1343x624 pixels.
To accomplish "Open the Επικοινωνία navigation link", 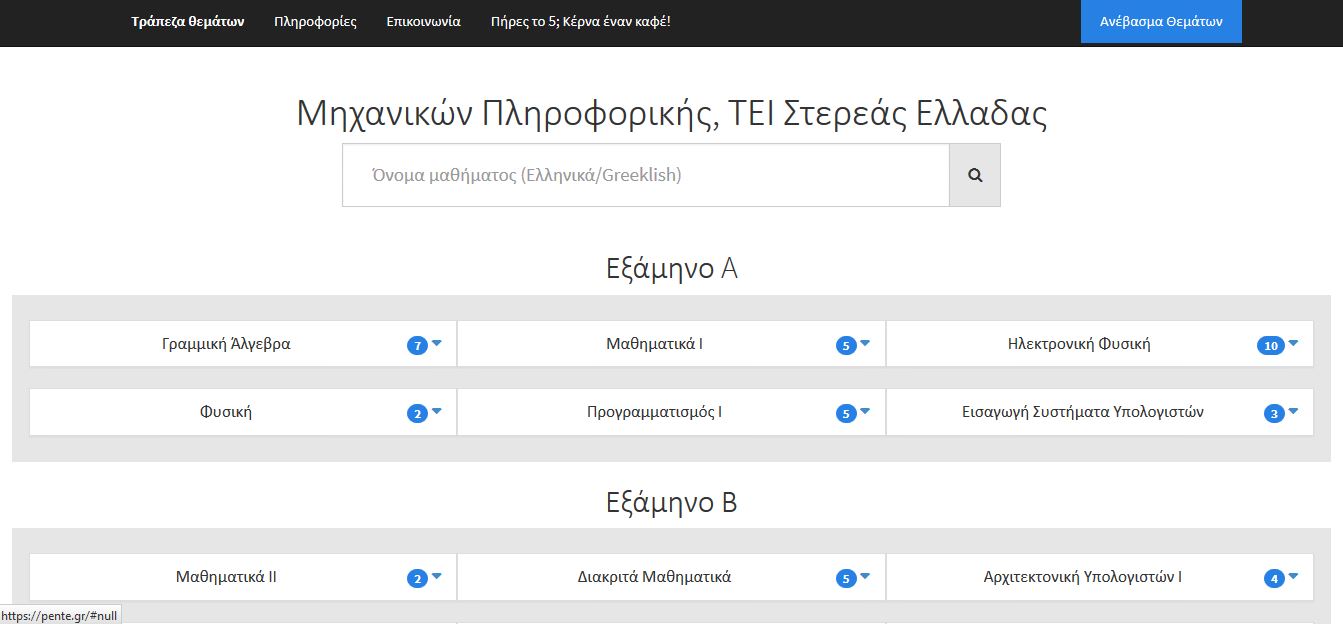I will coord(423,21).
